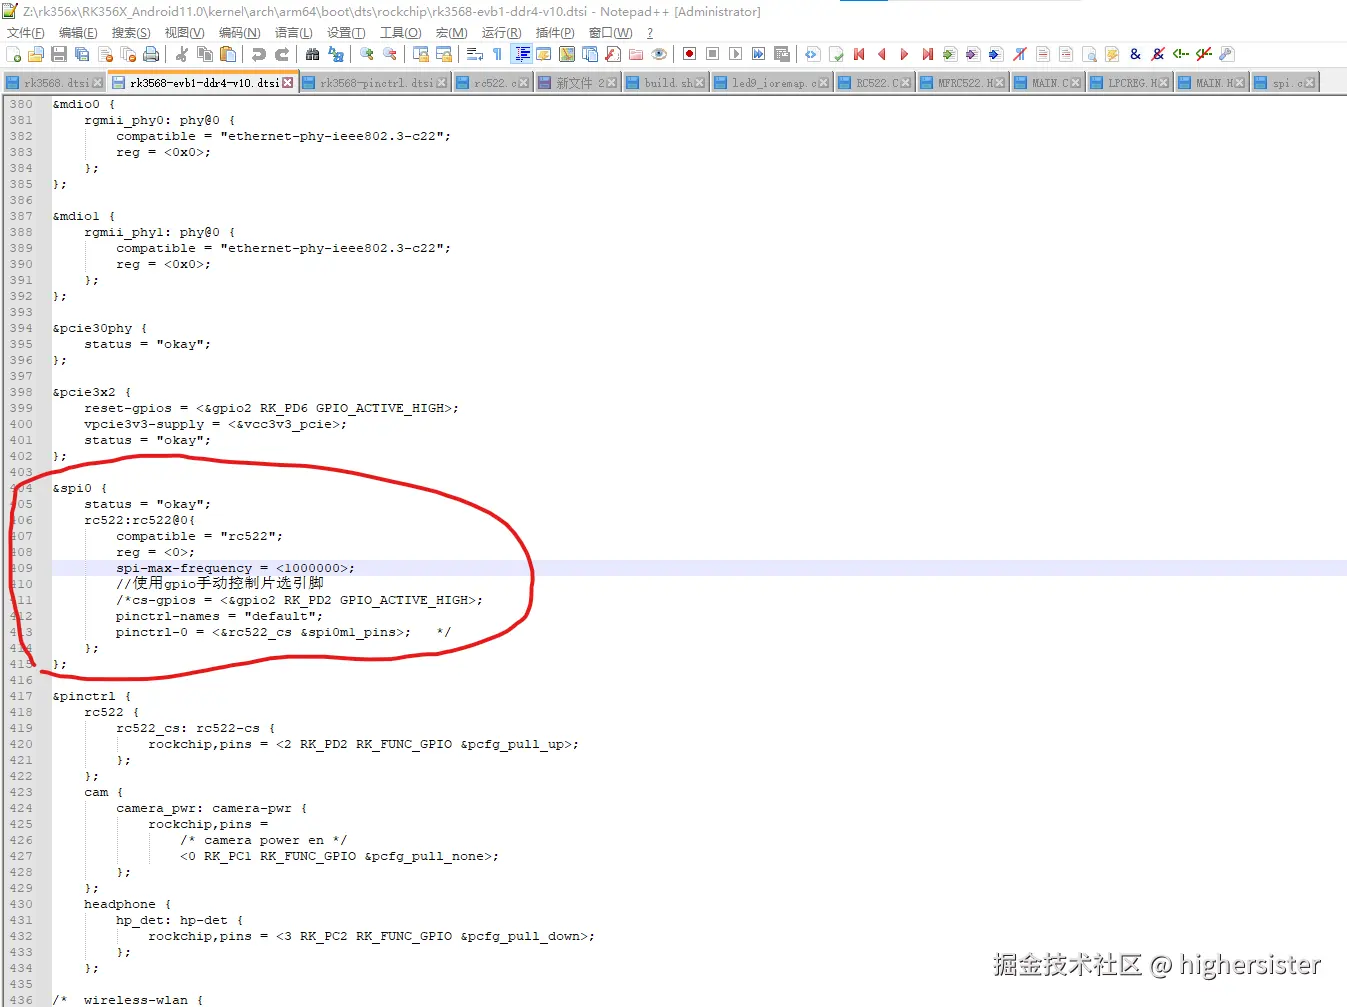
Task: Close the MAIN.C tab
Action: click(1076, 83)
